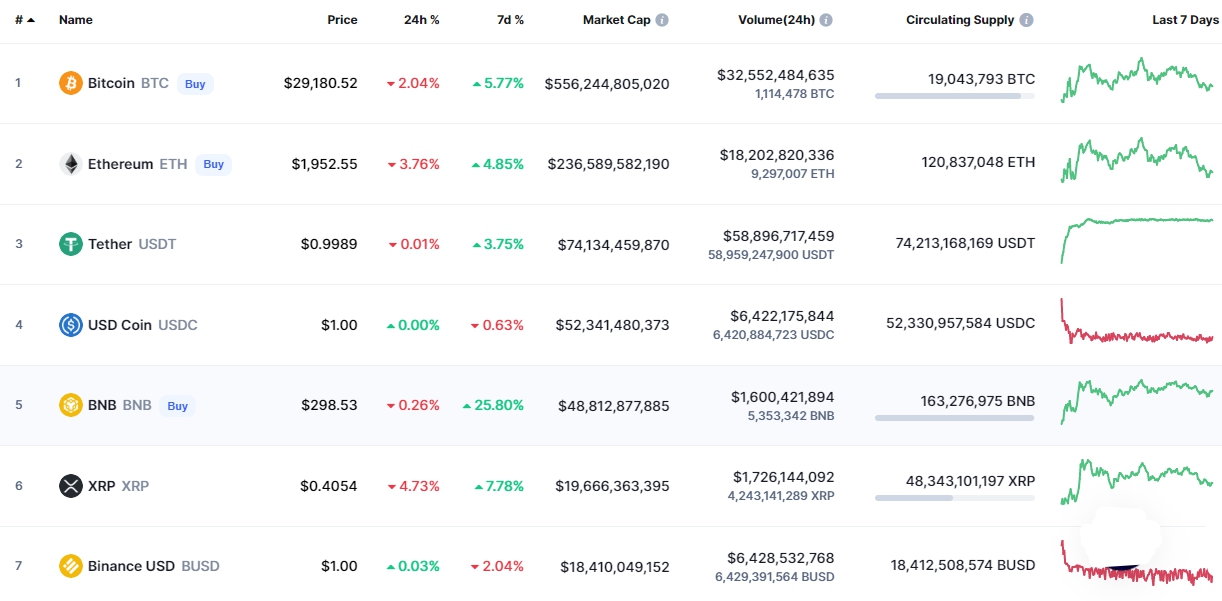This screenshot has width=1222, height=601.
Task: Click USD Coin market cap $52,341,480,373
Action: (614, 325)
